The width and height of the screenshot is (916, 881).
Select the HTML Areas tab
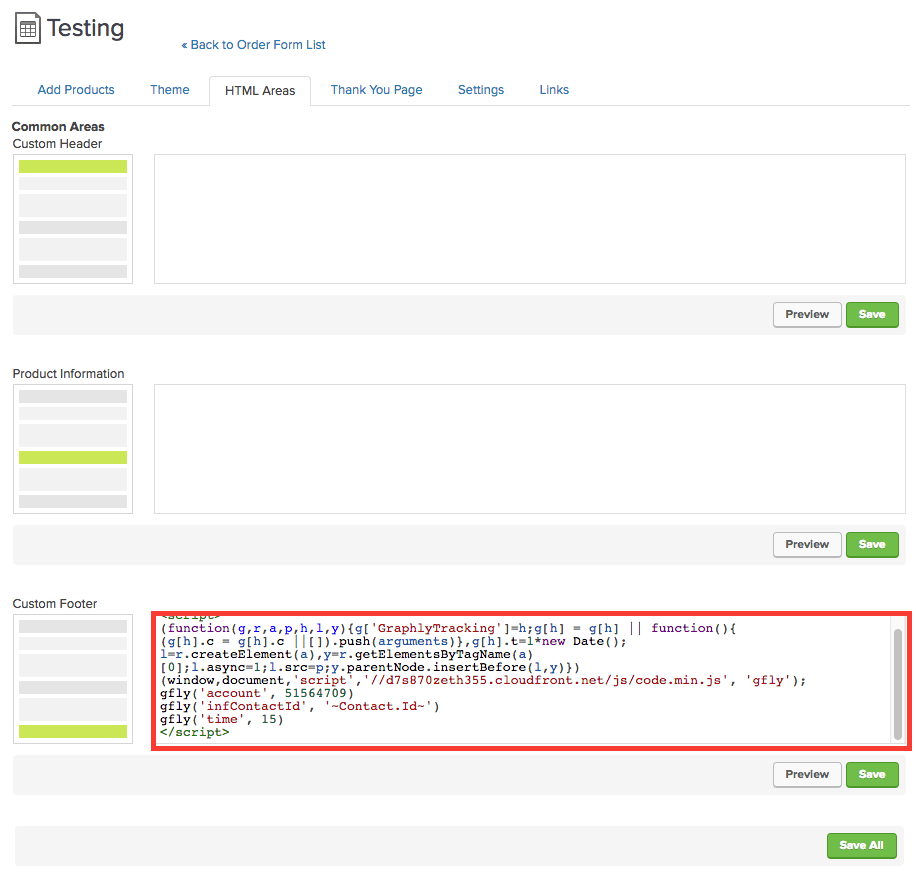click(260, 91)
